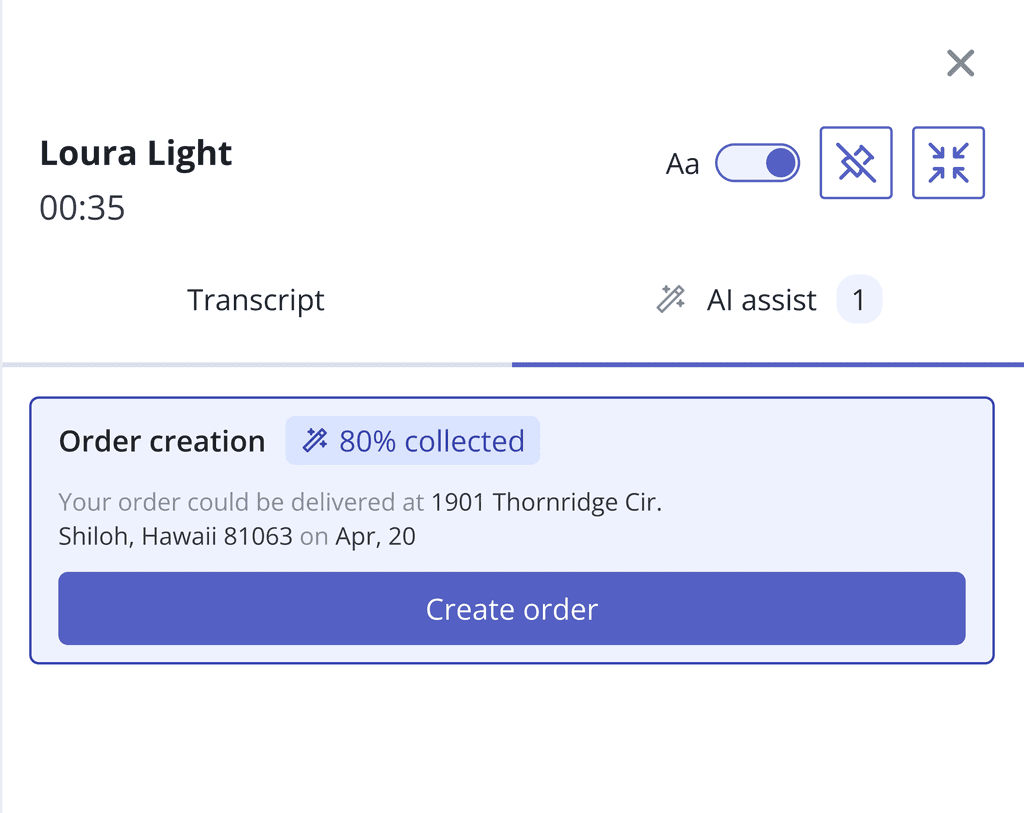Click the Shiloh, Hawaii 81063 location text
The height and width of the screenshot is (813, 1024).
175,536
